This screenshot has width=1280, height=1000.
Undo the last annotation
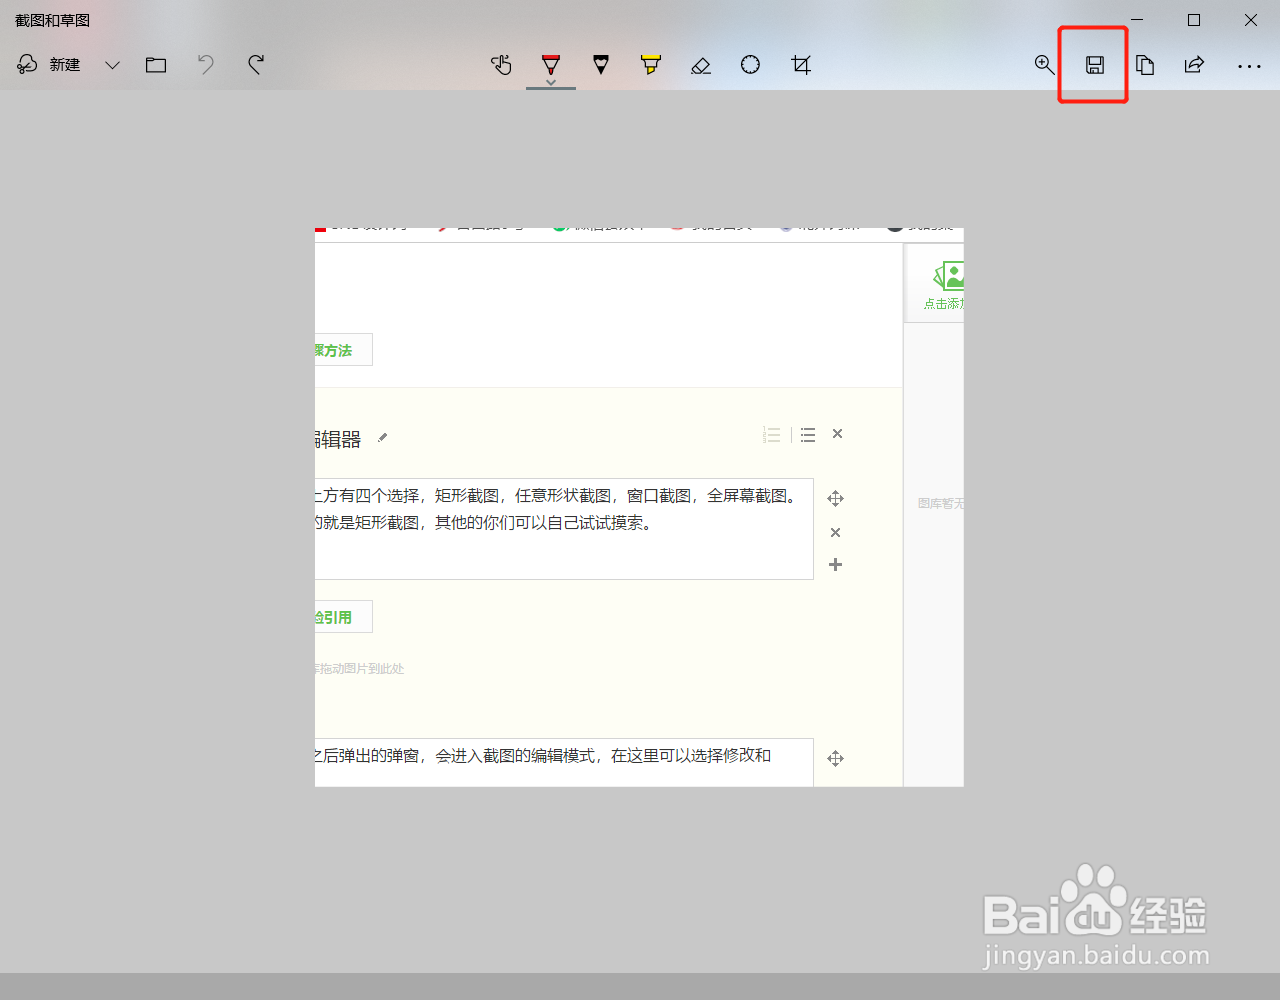pos(205,65)
